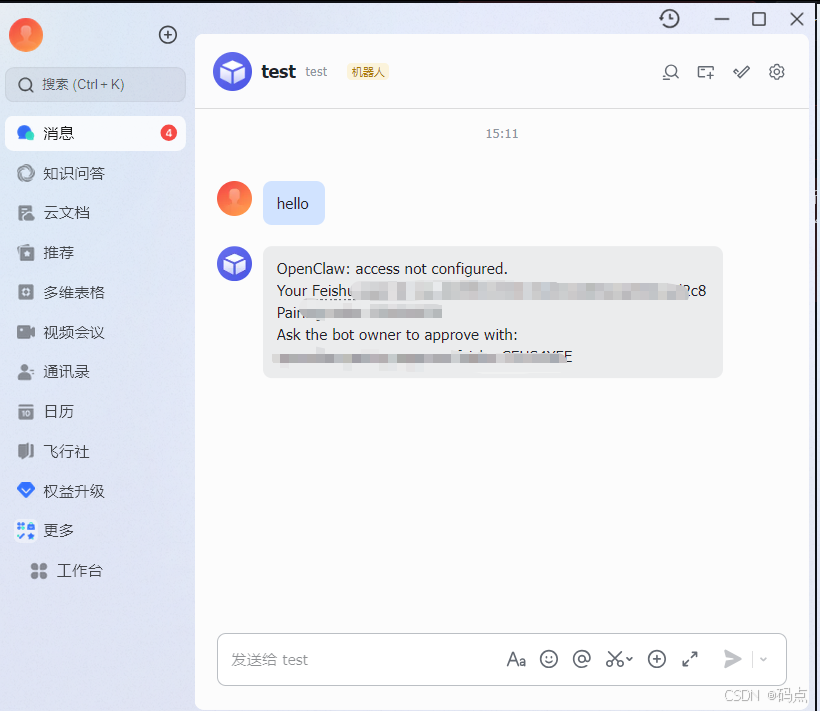820x711 pixels.
Task: Close the Feishu window
Action: [796, 19]
